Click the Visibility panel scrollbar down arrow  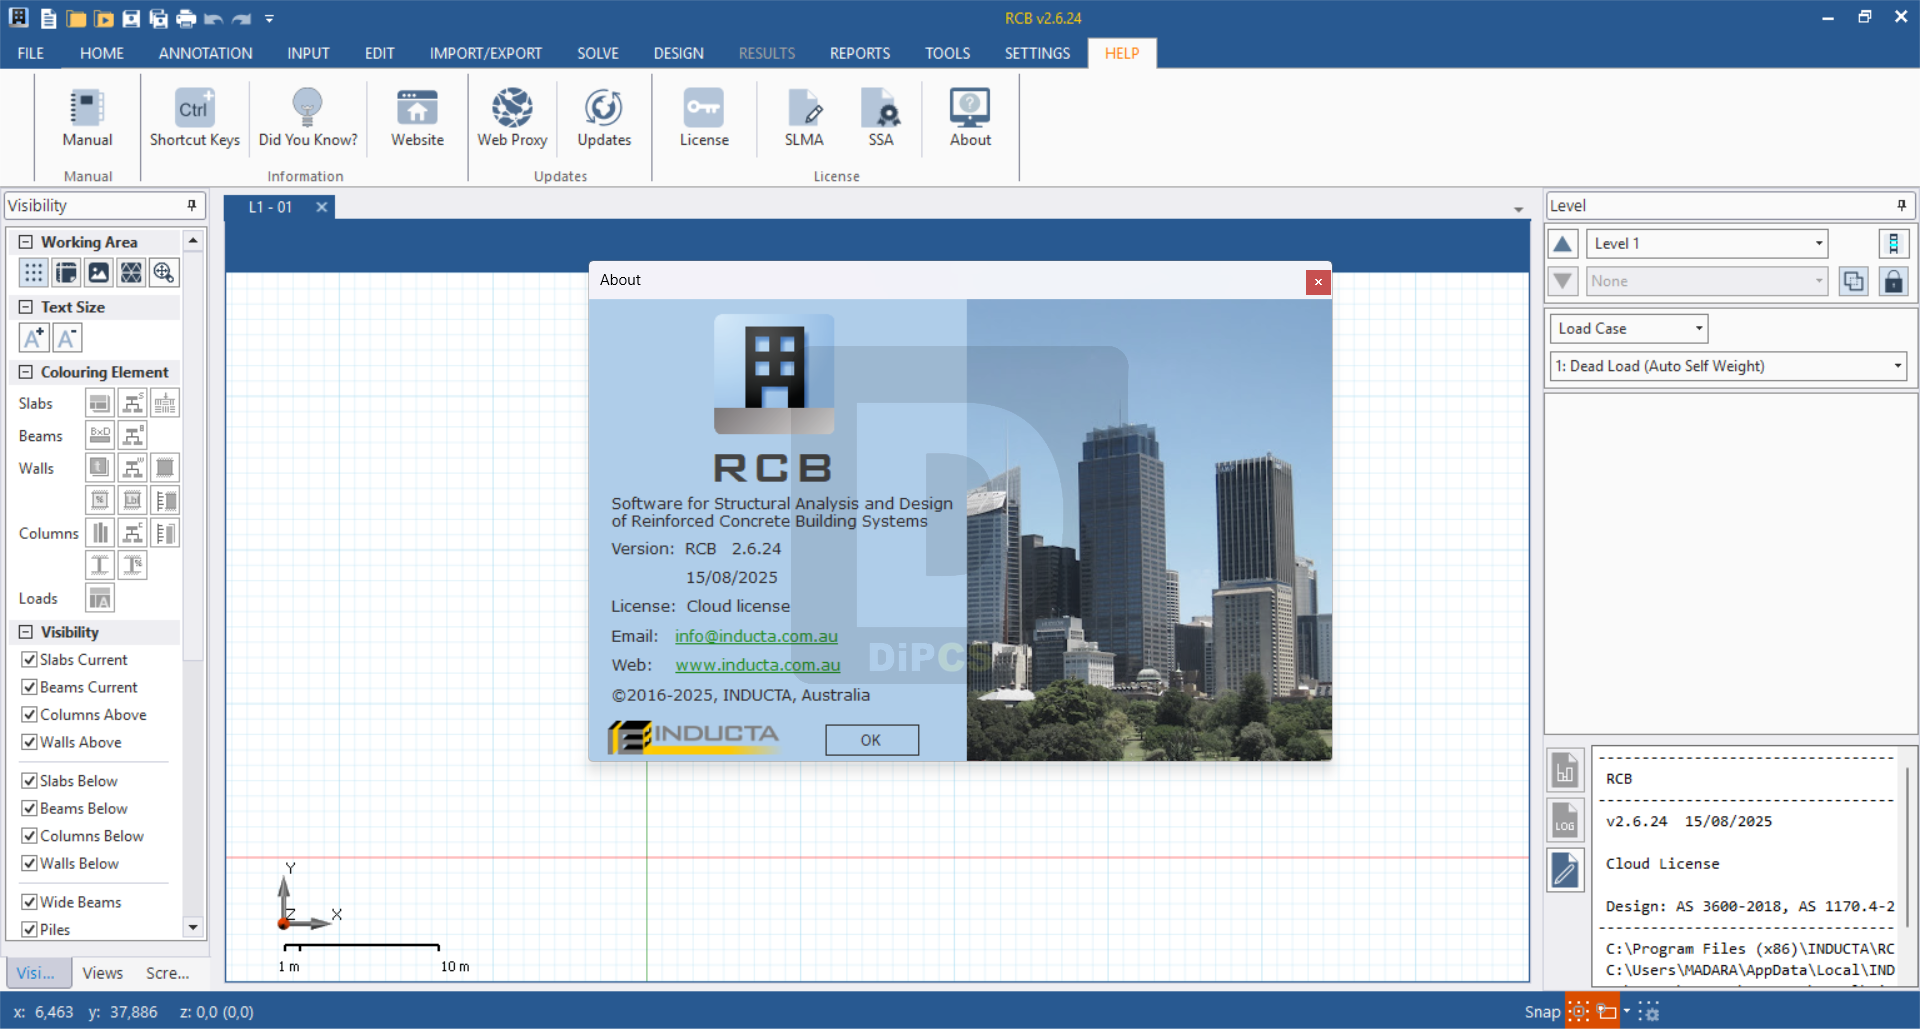tap(193, 927)
